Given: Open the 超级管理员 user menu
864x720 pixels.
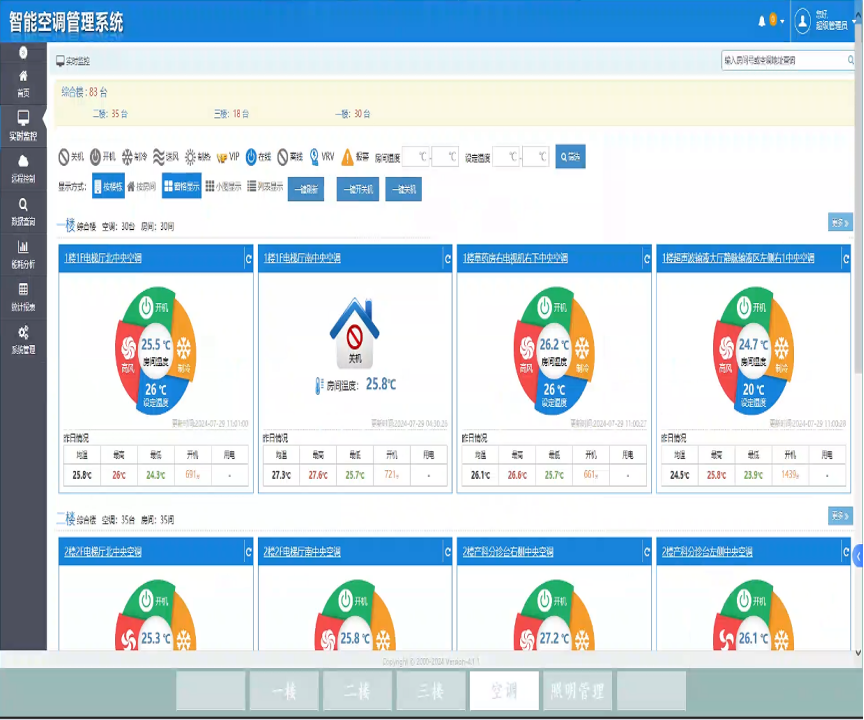Looking at the screenshot, I should [x=824, y=20].
